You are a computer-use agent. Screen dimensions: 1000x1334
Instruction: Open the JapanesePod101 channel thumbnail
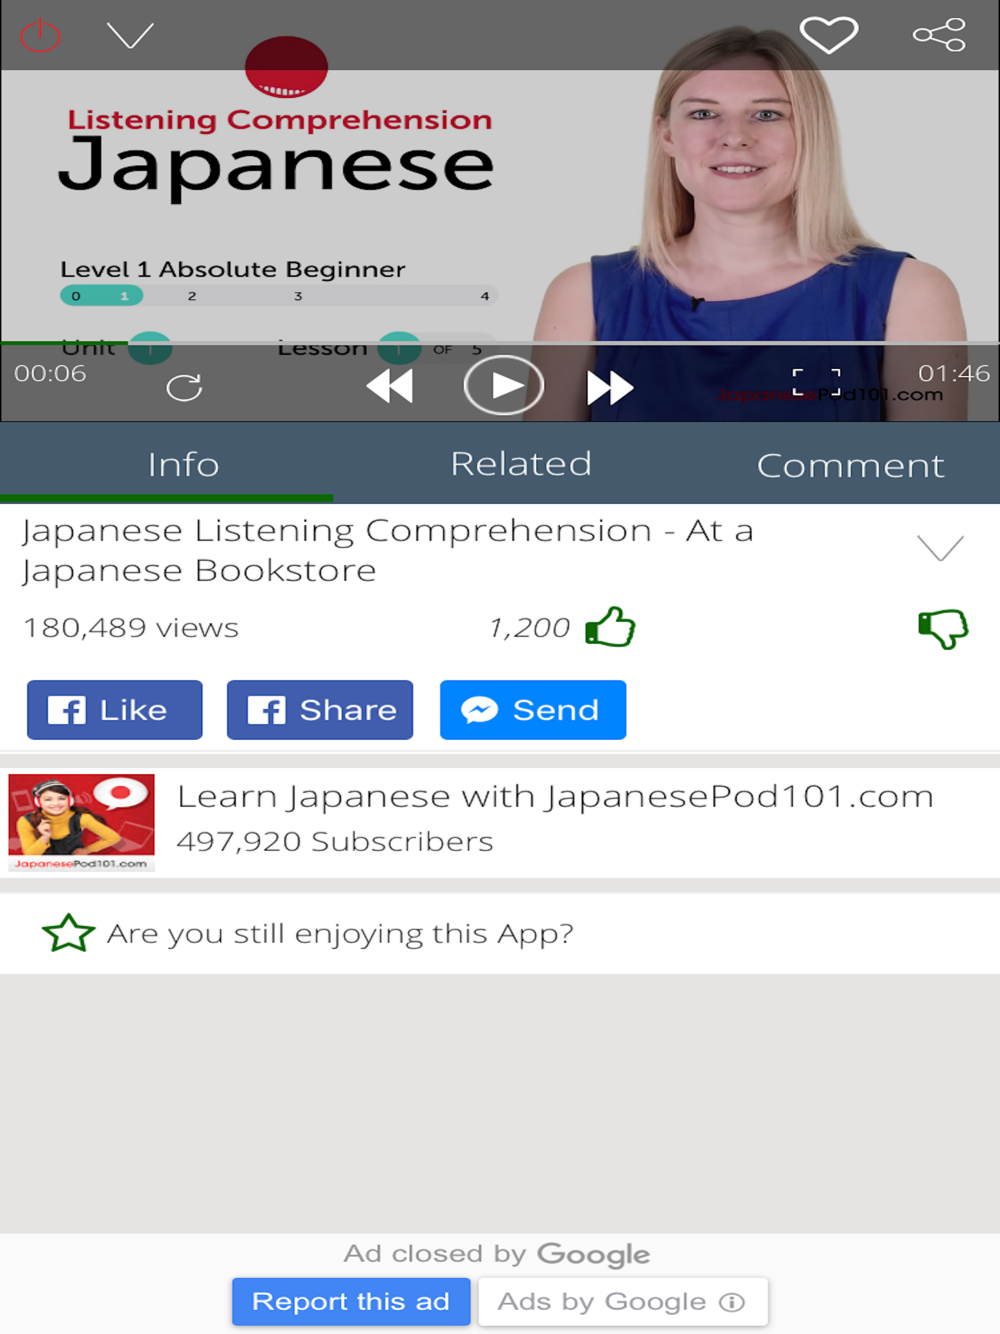(82, 822)
